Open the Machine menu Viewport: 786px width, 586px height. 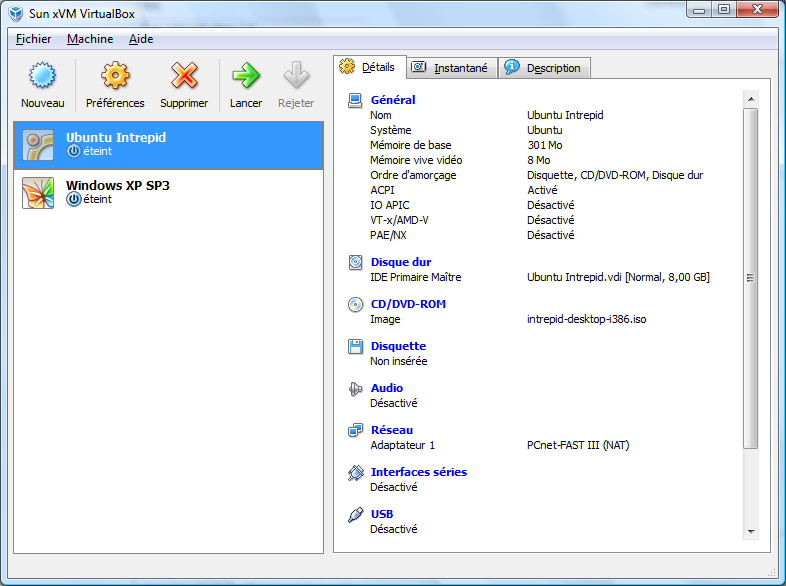[x=90, y=39]
